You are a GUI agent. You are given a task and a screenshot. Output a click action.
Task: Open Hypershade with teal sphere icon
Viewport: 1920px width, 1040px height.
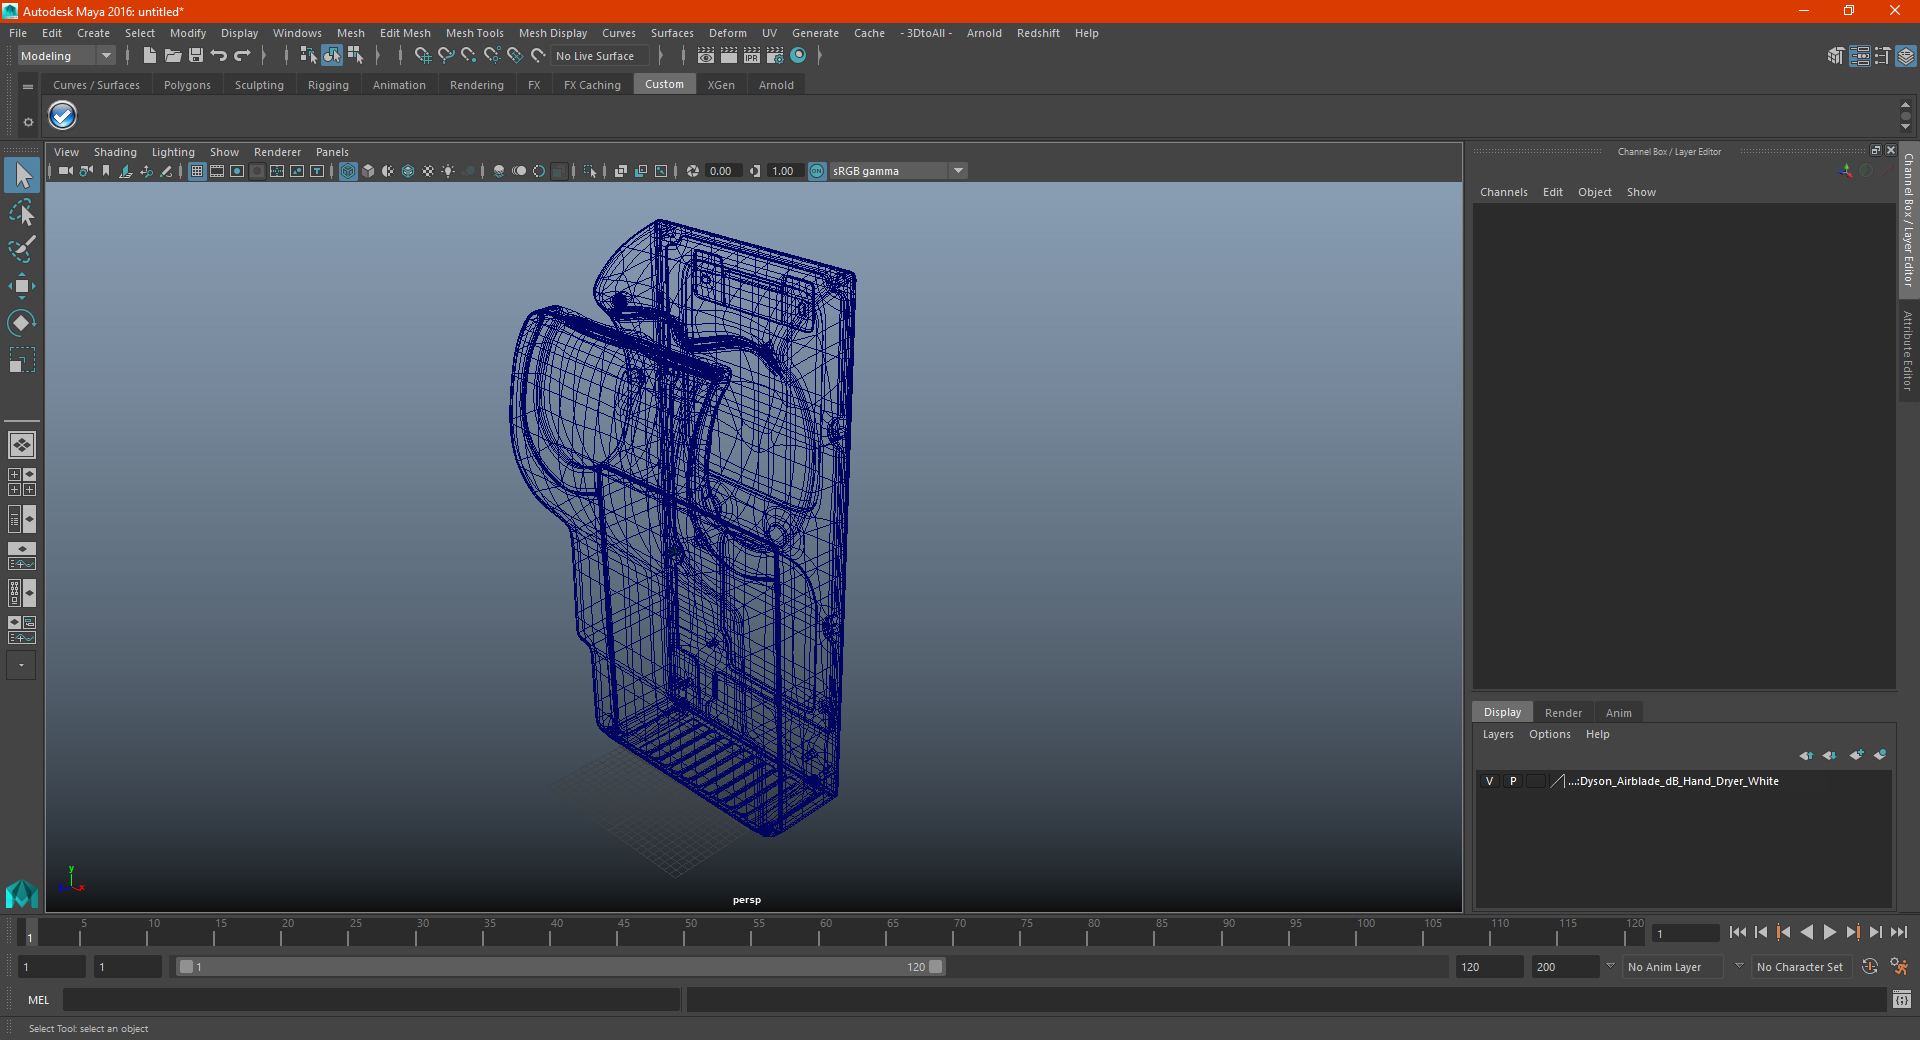coord(798,56)
